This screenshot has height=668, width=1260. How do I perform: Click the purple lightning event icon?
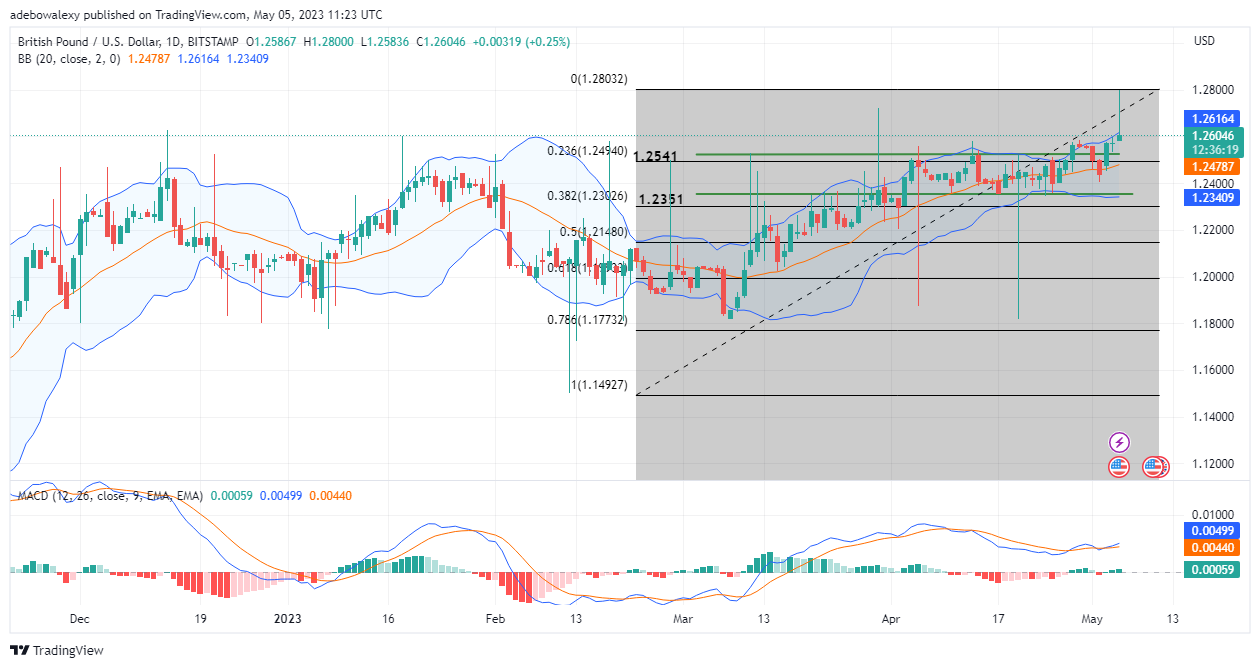click(1119, 442)
